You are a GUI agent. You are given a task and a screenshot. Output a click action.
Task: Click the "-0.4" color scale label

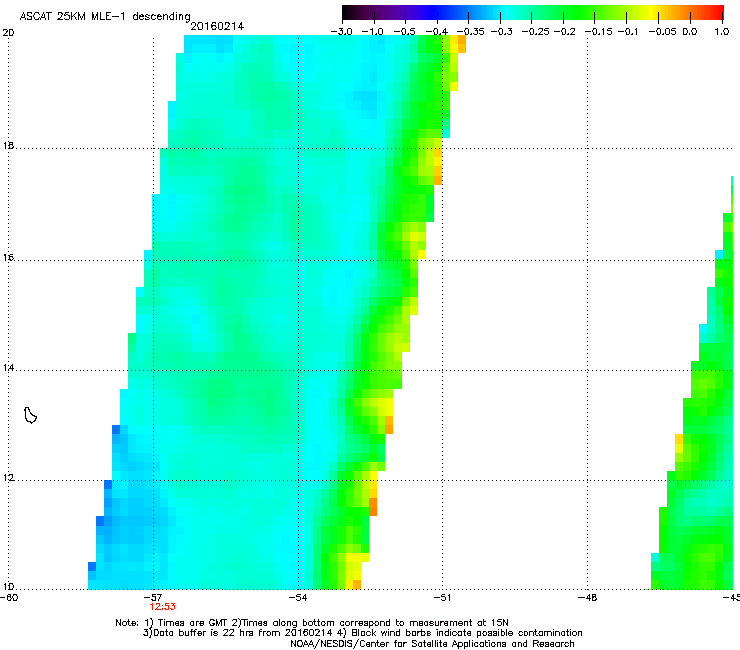(437, 32)
